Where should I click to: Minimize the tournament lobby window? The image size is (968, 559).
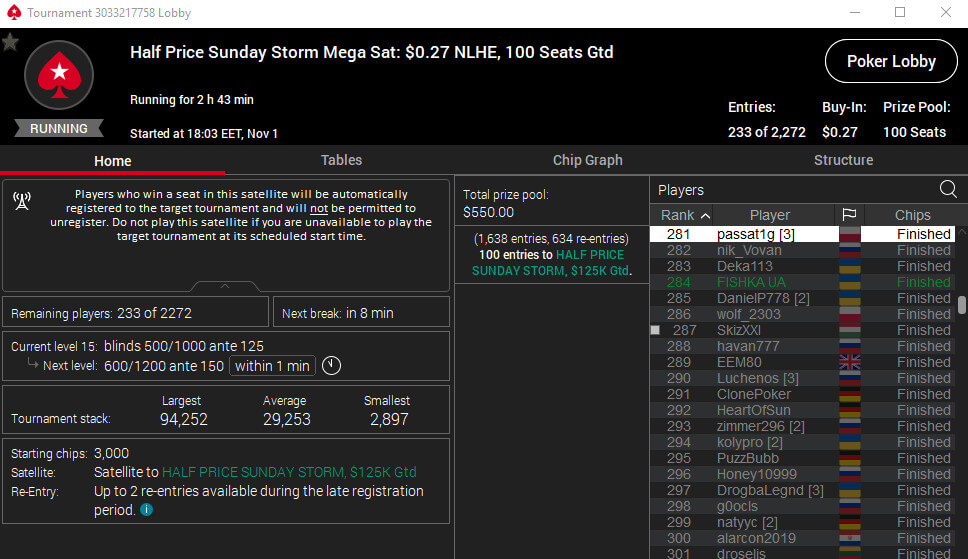tap(855, 12)
